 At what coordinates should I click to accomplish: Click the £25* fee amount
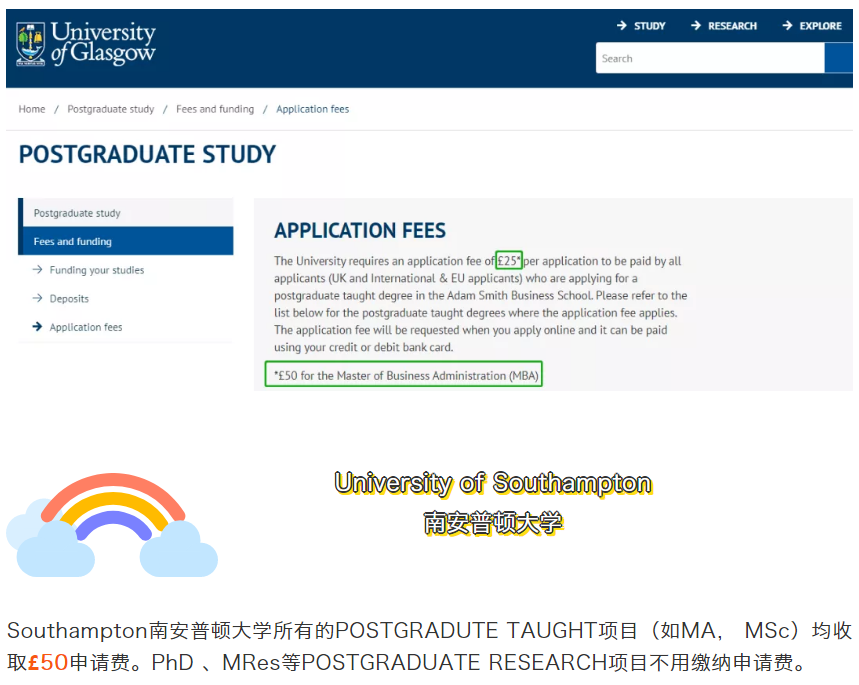coord(509,260)
